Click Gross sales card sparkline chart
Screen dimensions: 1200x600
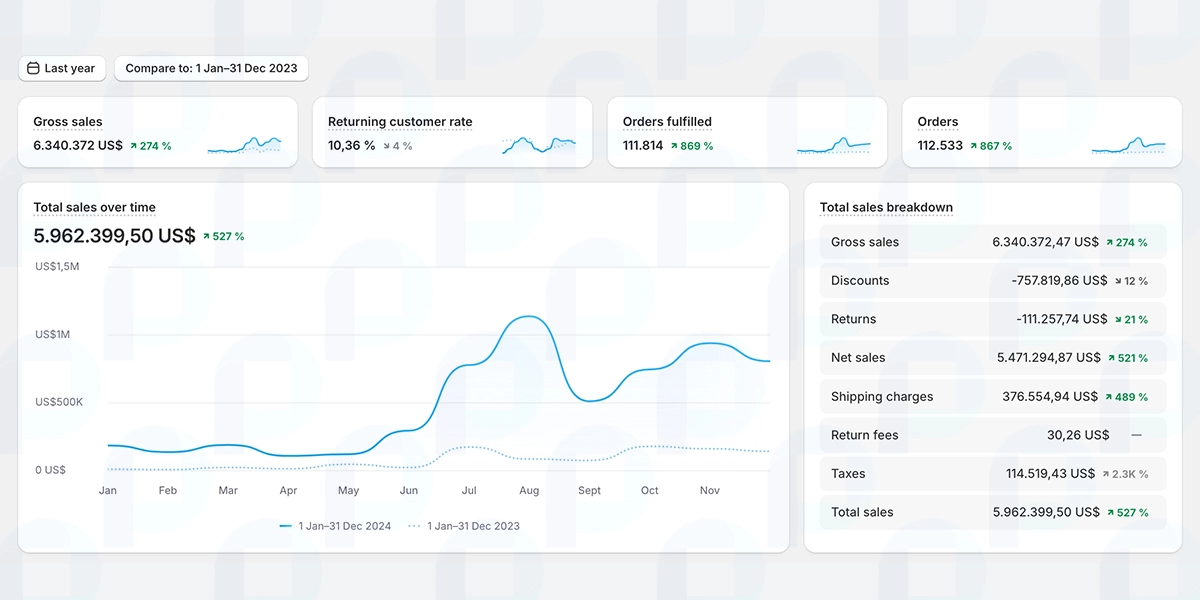[x=245, y=145]
